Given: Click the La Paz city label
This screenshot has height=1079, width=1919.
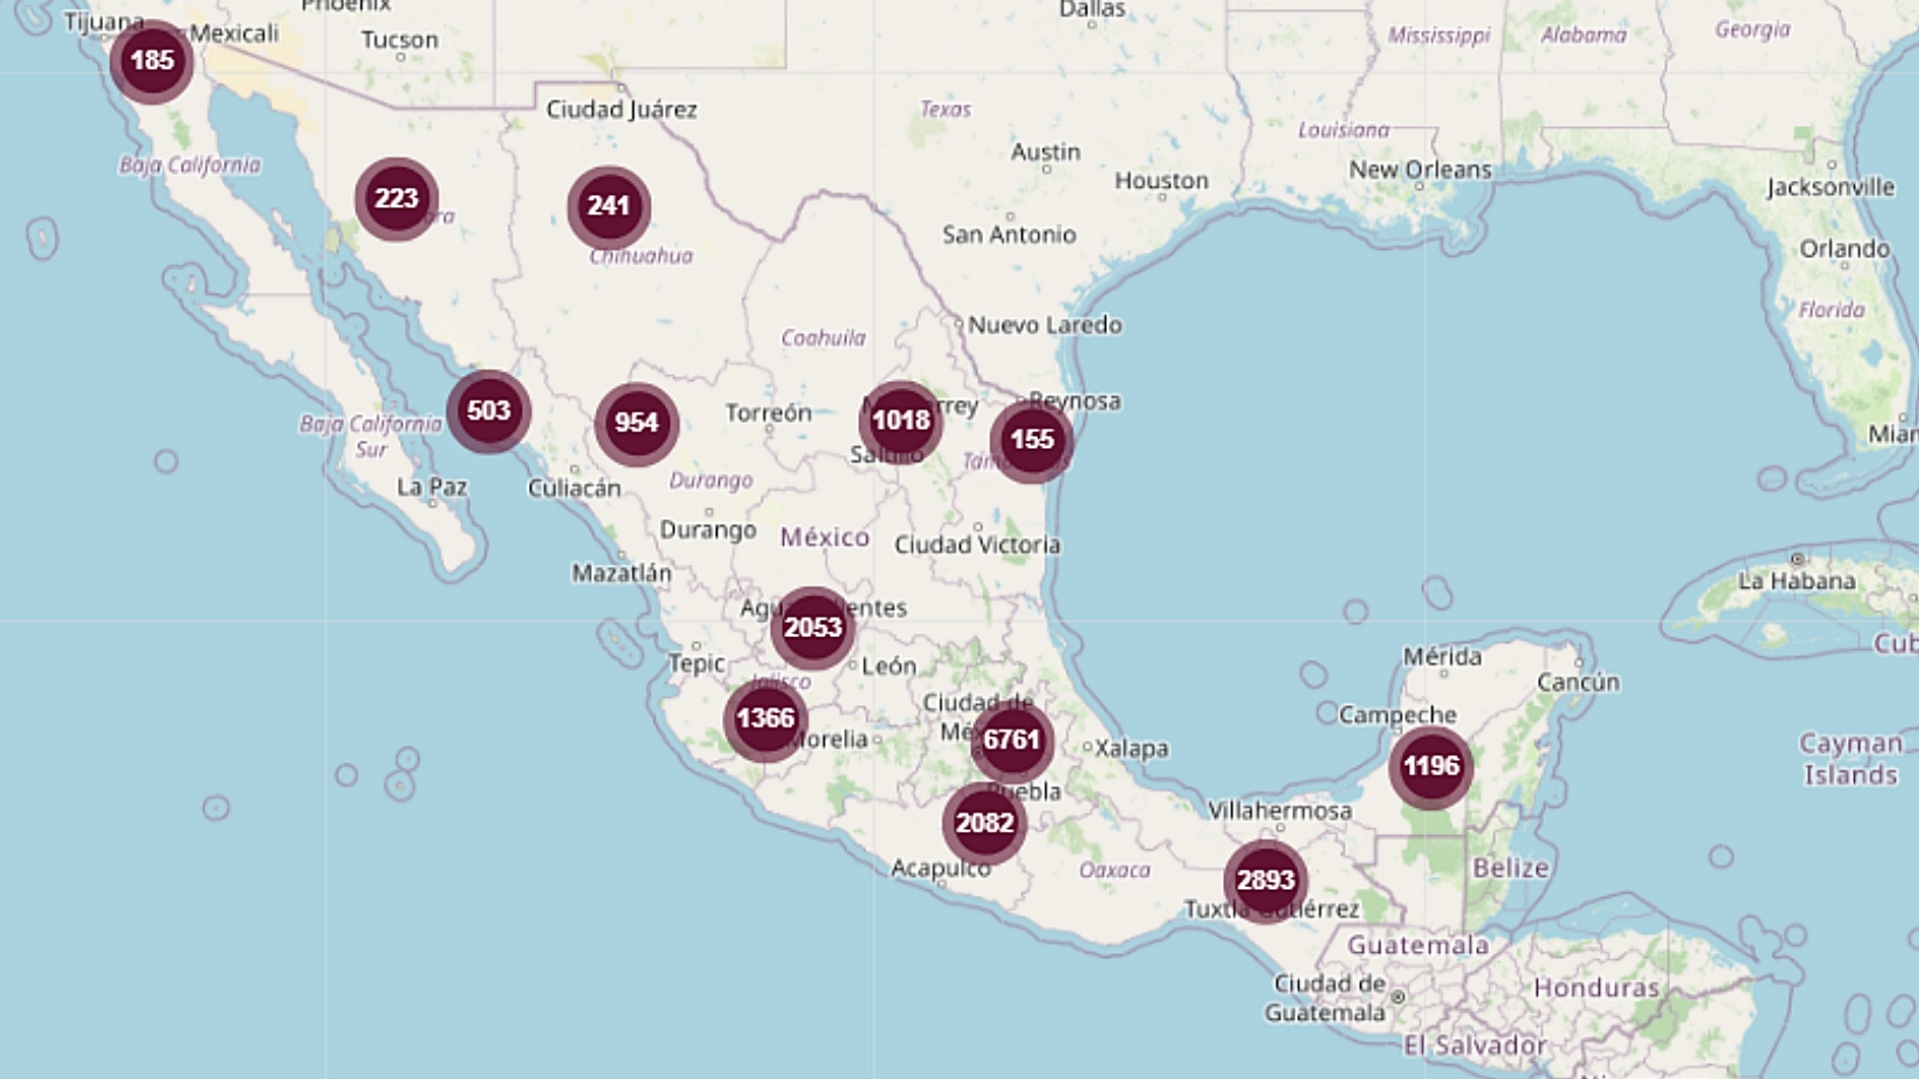Looking at the screenshot, I should 432,487.
